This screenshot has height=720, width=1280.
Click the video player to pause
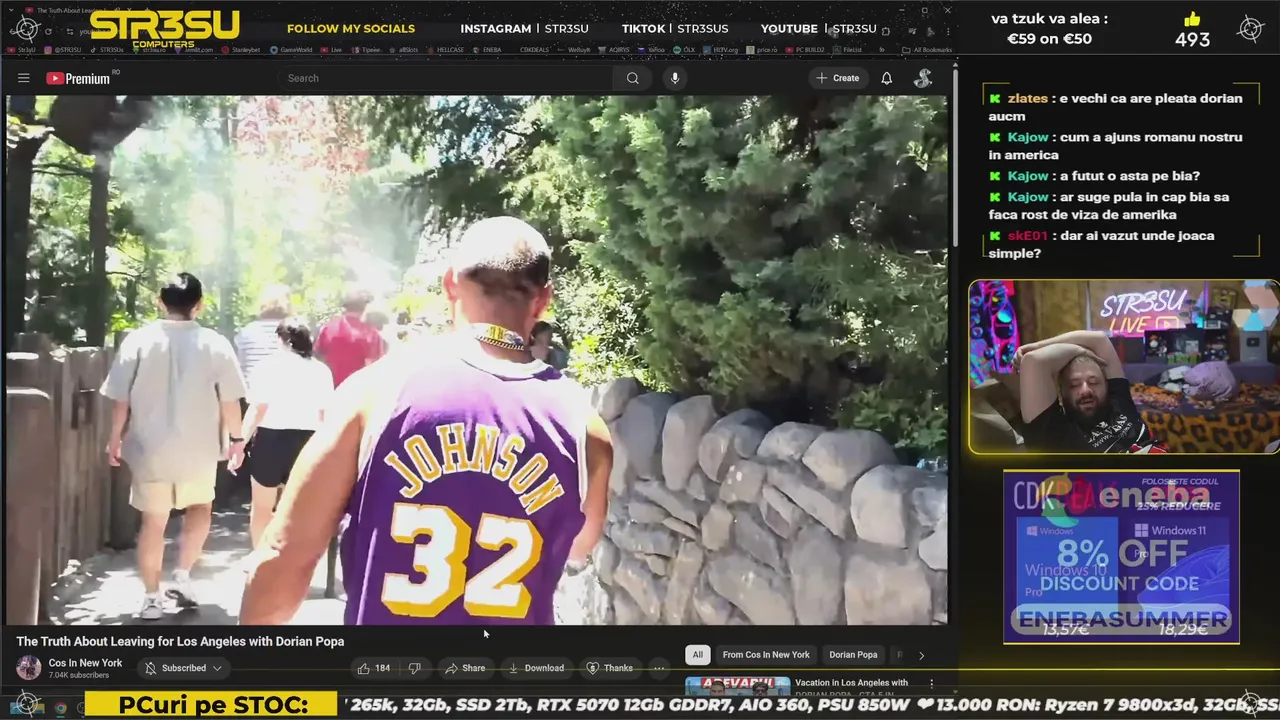(x=477, y=360)
